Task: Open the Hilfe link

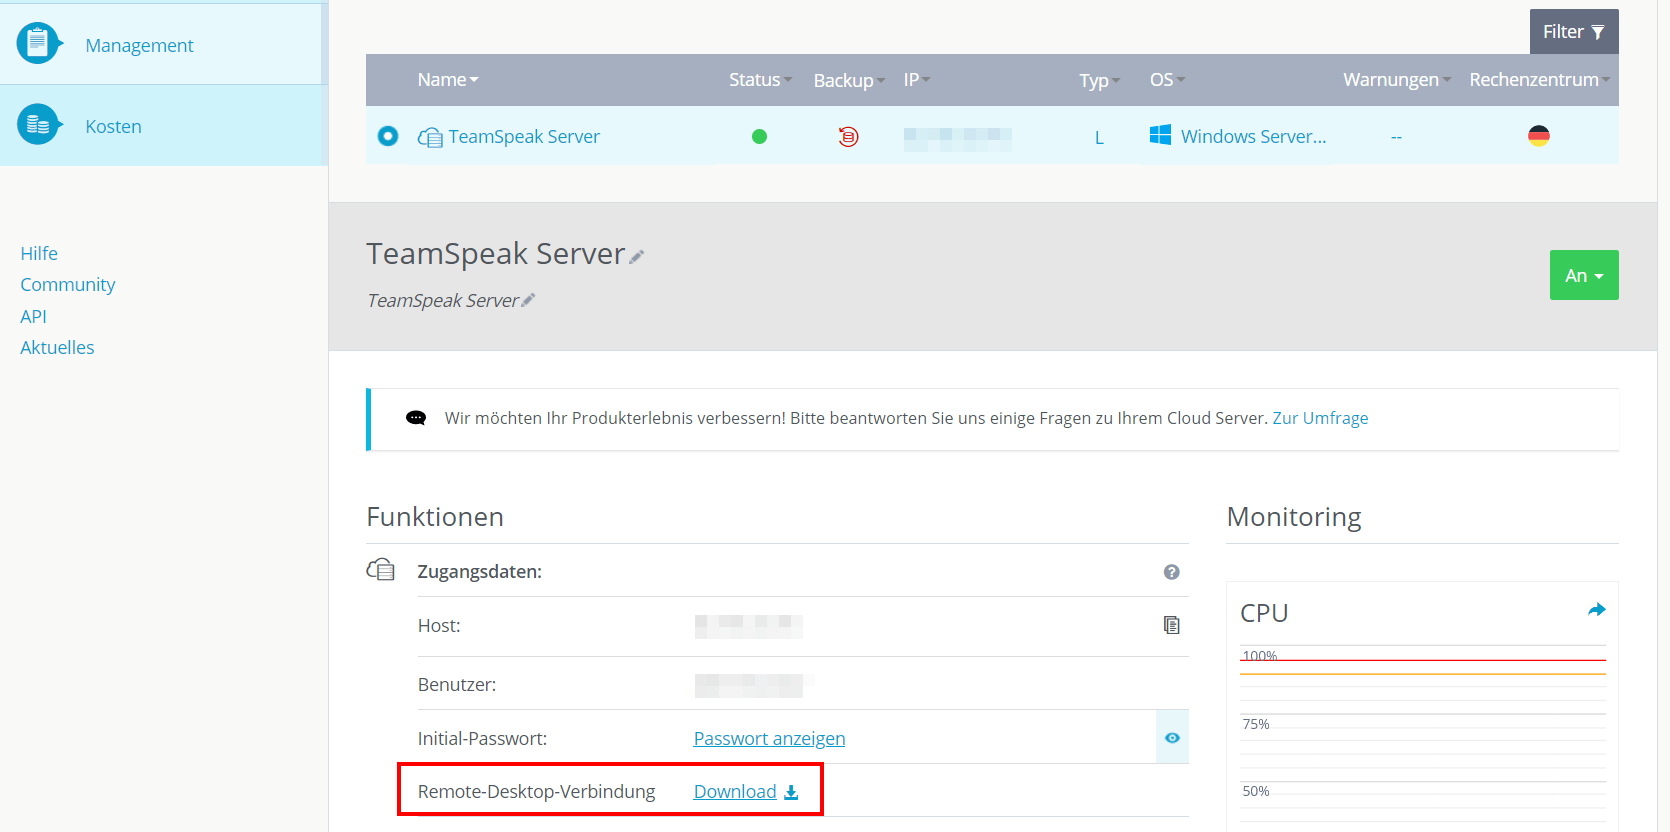Action: pyautogui.click(x=39, y=253)
